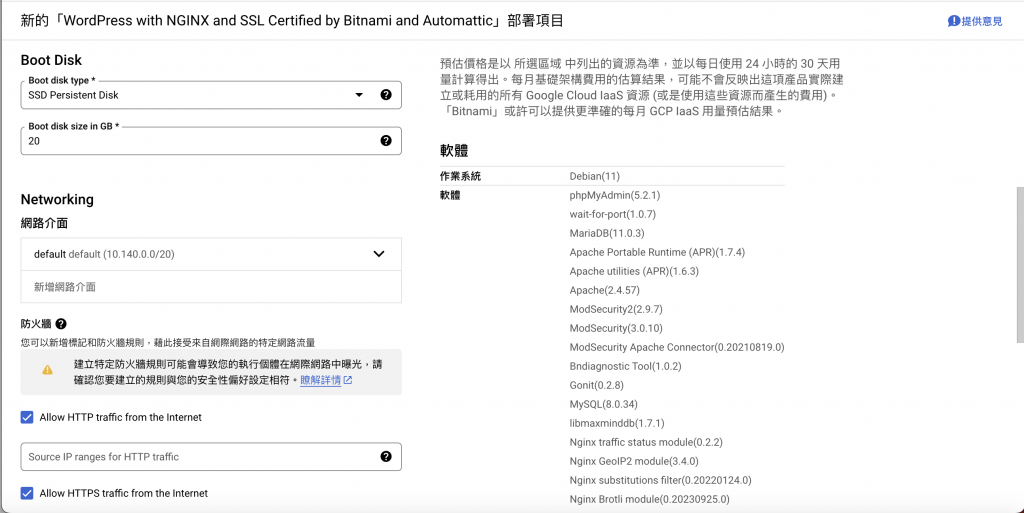Click the 作業系統 row label
Image resolution: width=1024 pixels, height=513 pixels.
(x=460, y=176)
